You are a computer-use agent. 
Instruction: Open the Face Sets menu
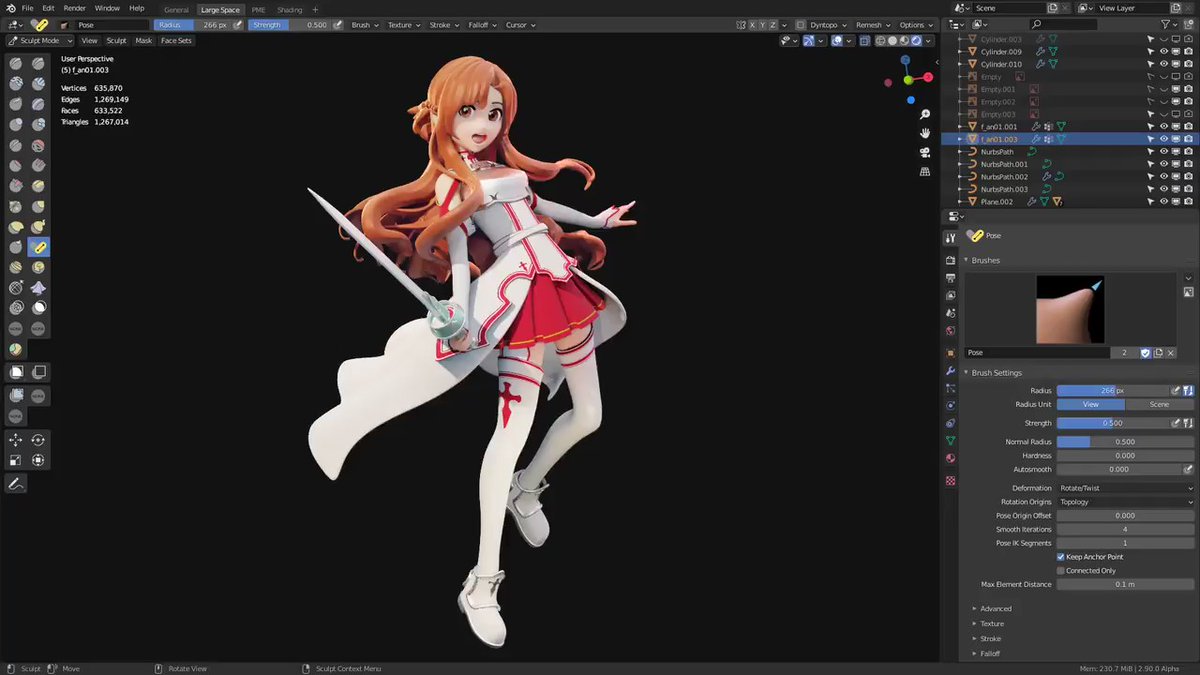point(176,41)
